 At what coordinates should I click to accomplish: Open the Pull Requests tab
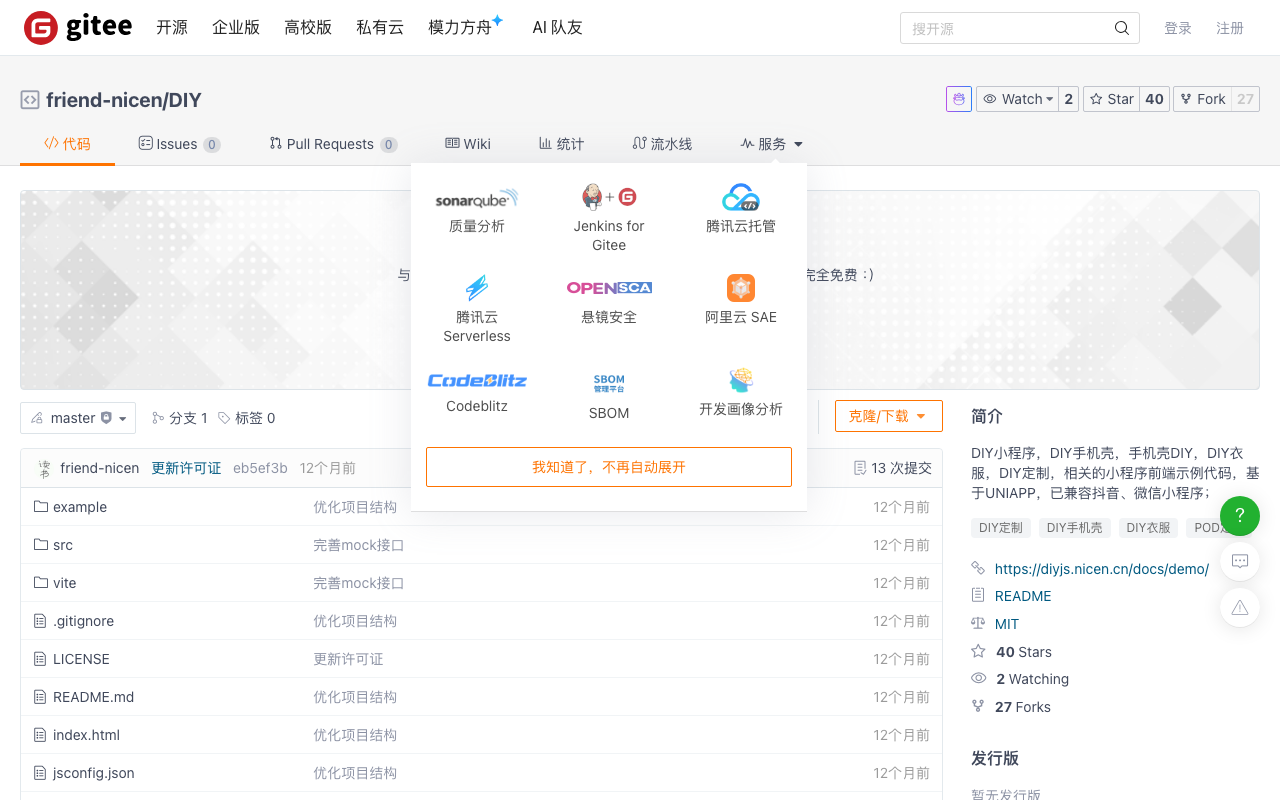click(333, 144)
